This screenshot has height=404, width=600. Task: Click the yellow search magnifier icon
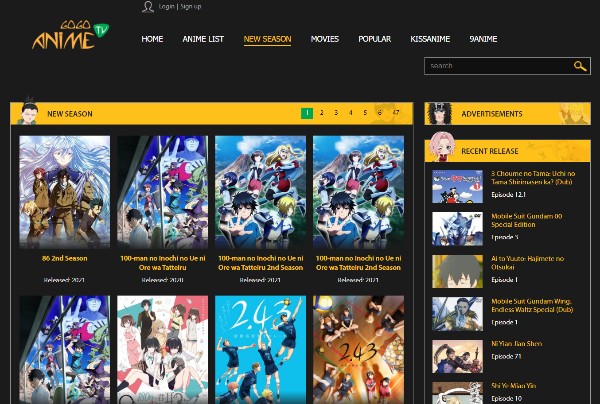tap(580, 66)
